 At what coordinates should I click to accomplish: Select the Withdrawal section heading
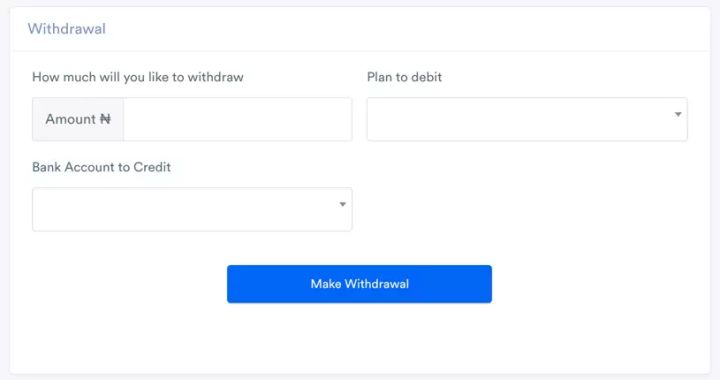[x=67, y=29]
